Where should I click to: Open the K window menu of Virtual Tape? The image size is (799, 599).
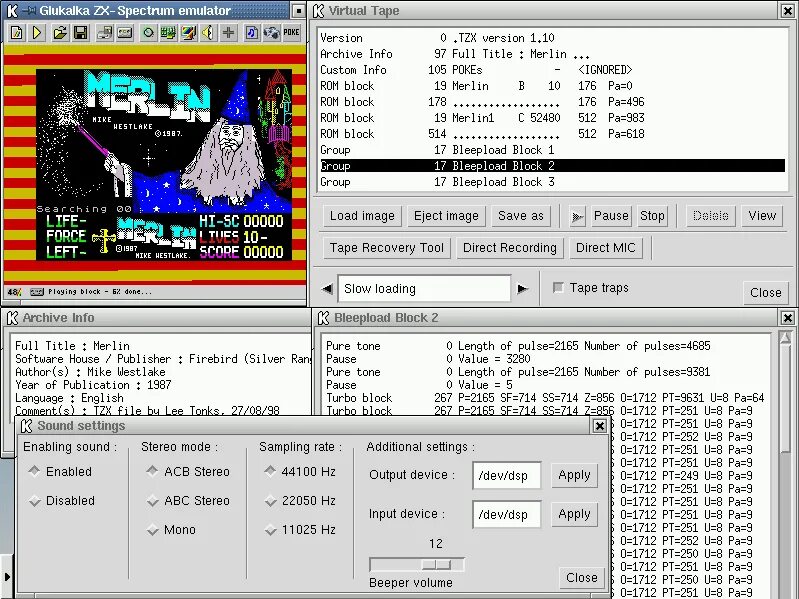click(318, 11)
